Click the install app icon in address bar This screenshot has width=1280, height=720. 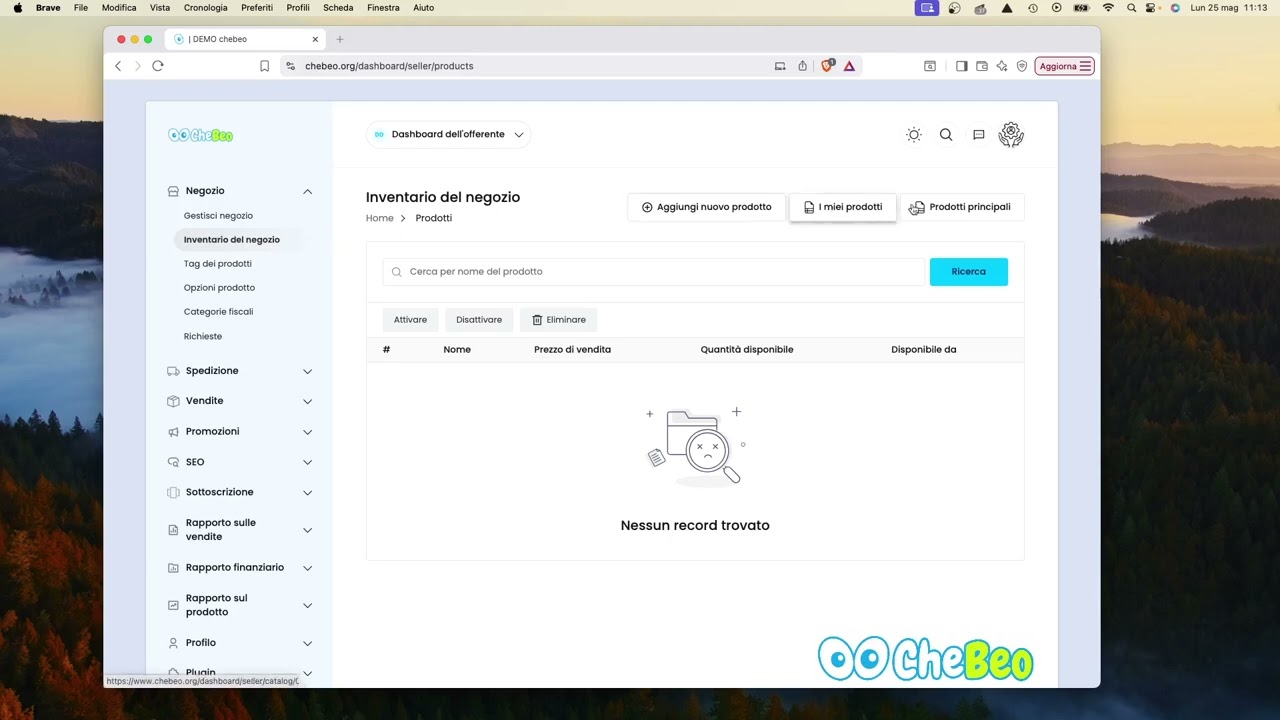point(780,66)
